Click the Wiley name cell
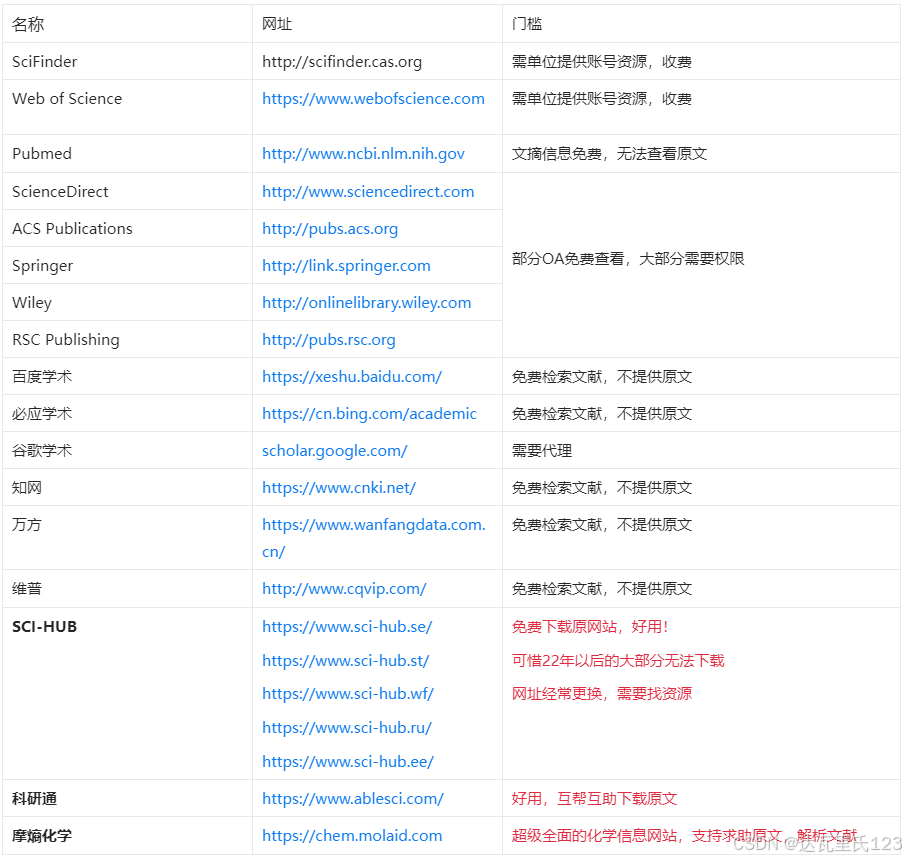 click(127, 302)
